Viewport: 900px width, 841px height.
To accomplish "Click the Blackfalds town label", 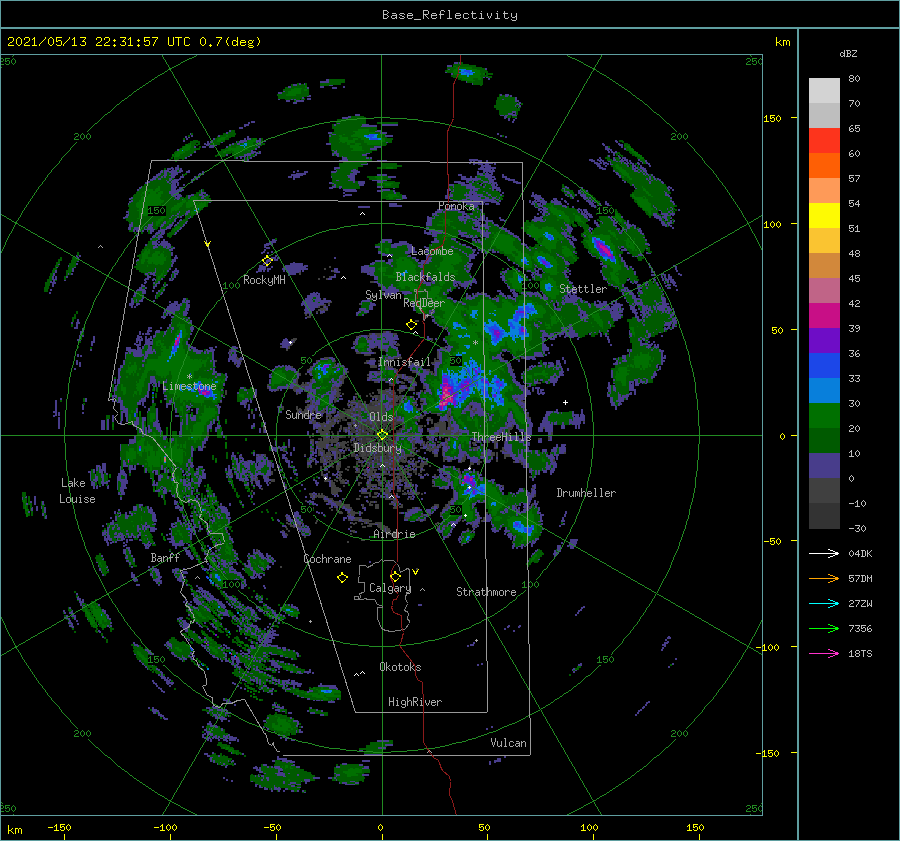I will point(425,277).
